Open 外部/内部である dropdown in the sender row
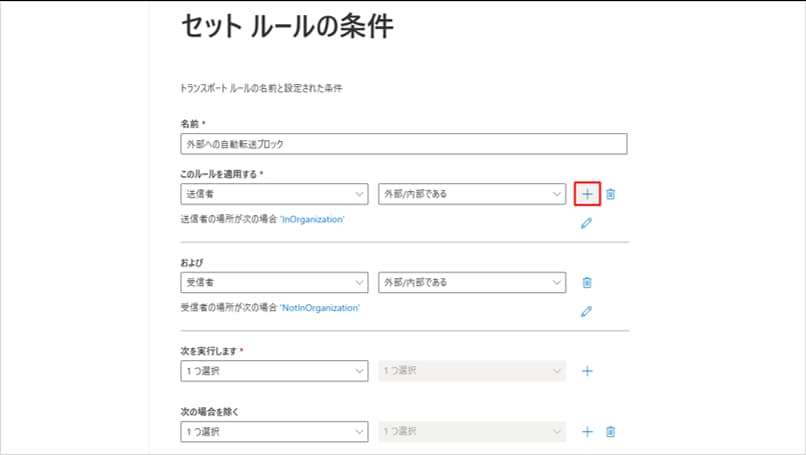 [x=472, y=194]
